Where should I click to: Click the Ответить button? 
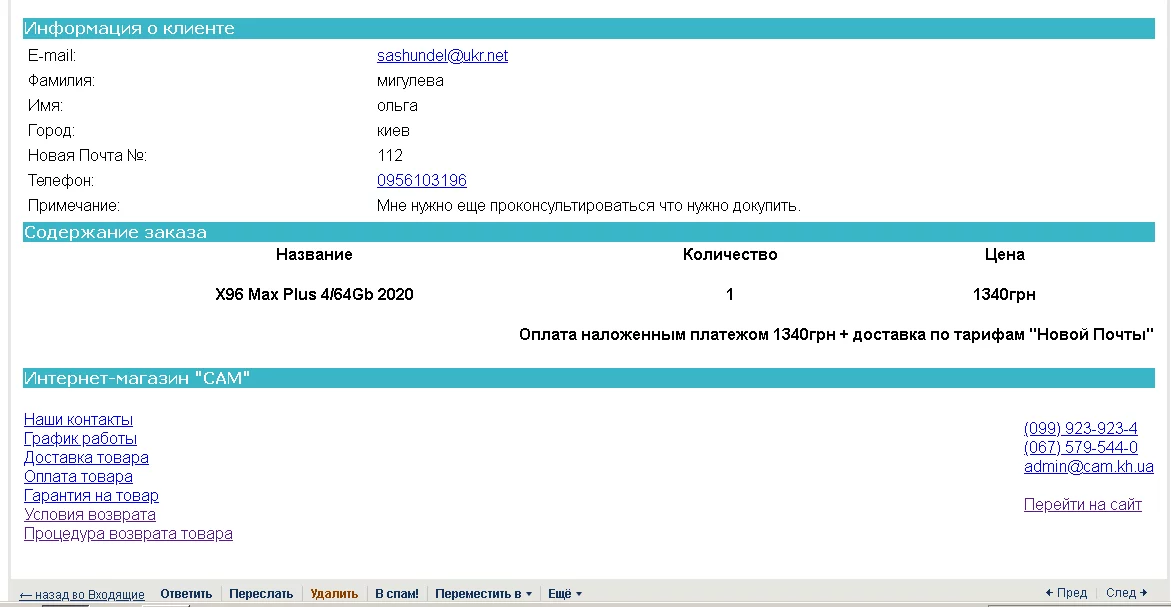186,594
